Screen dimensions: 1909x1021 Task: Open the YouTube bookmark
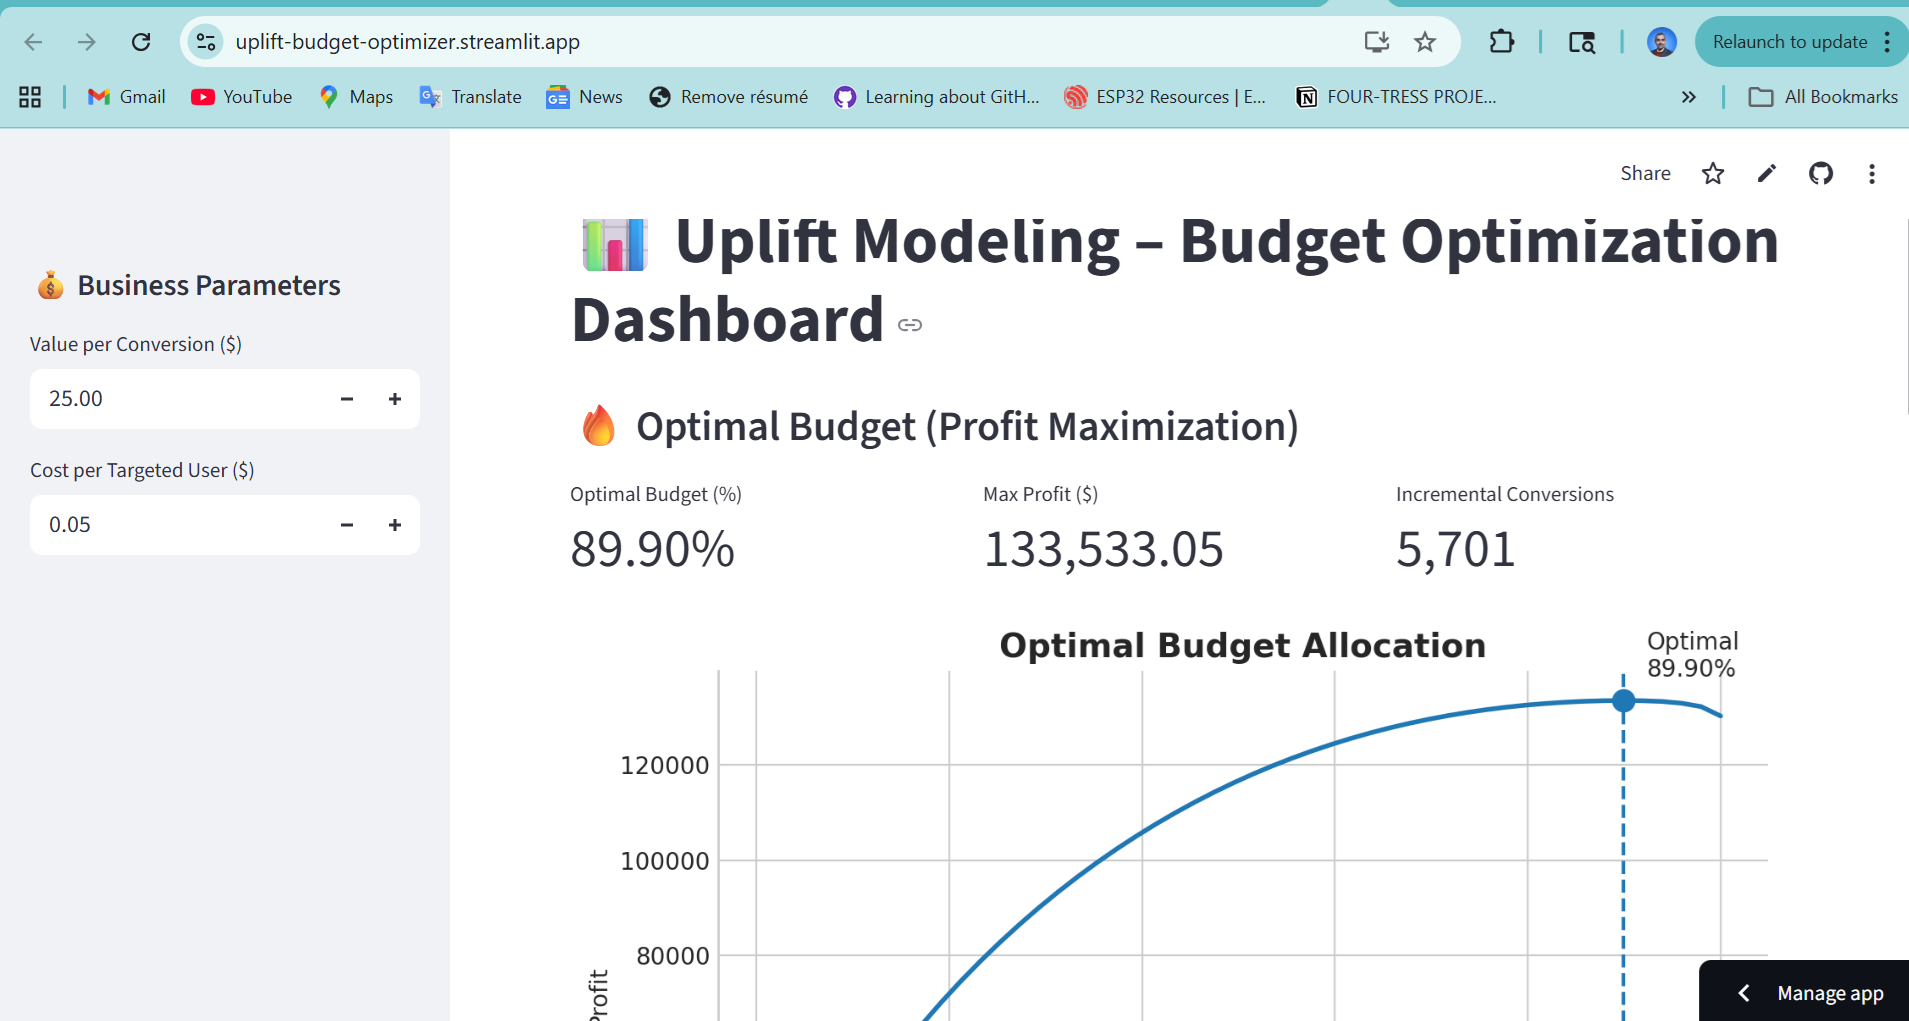[x=241, y=97]
